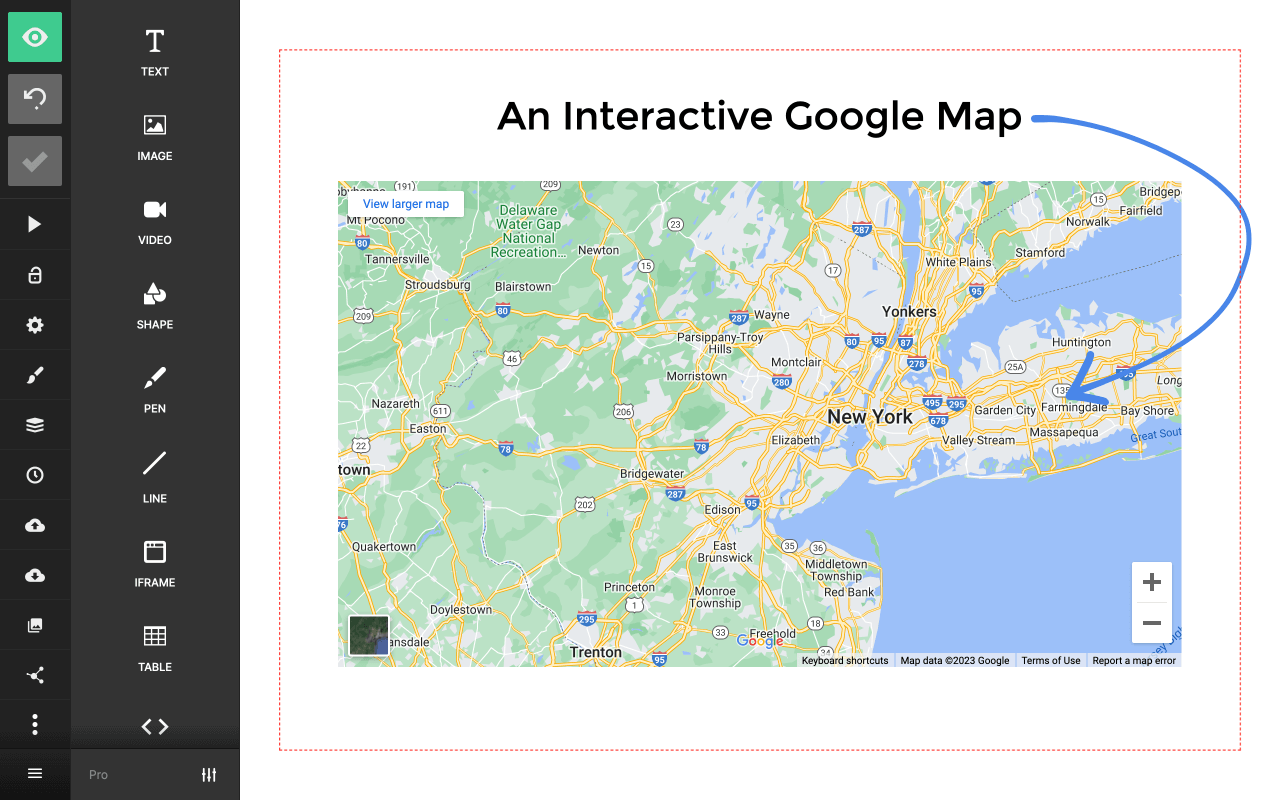Click the share nodes icon
This screenshot has height=800, width=1281.
tap(35, 675)
